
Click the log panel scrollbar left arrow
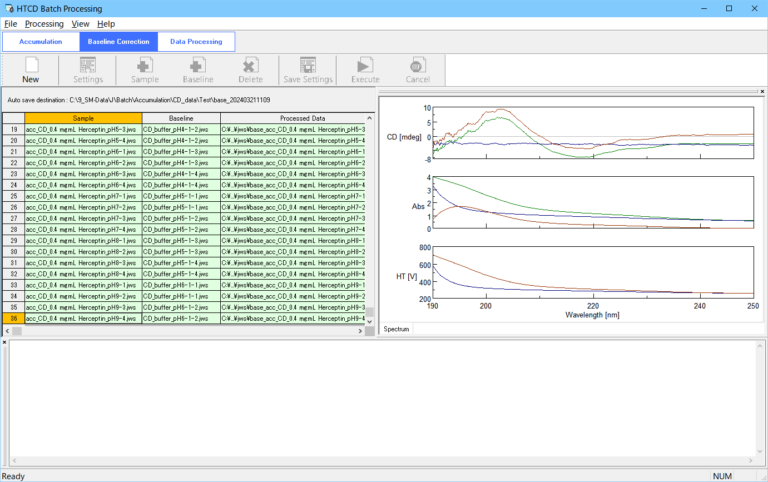pos(14,460)
